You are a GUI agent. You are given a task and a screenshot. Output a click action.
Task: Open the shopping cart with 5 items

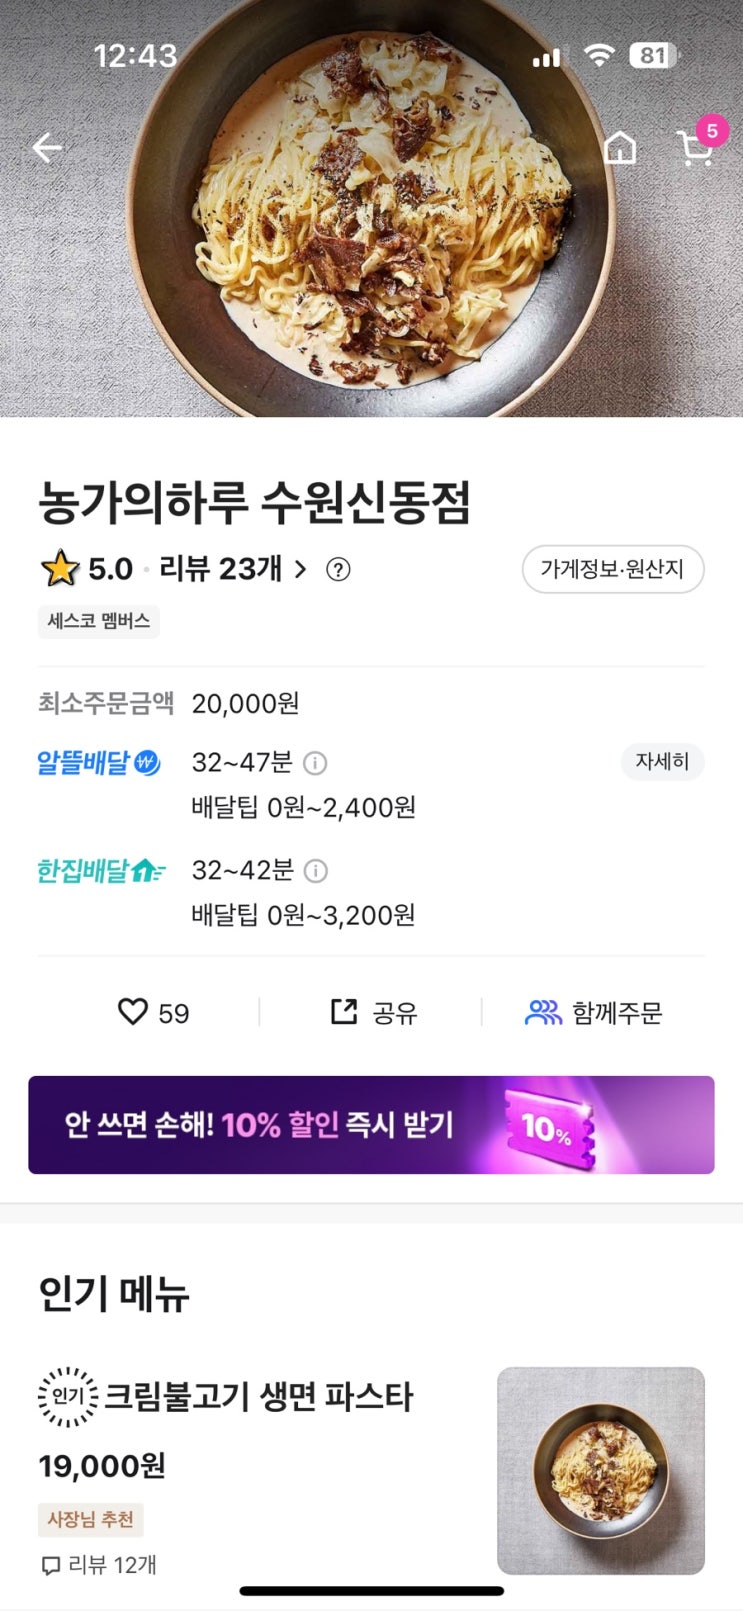[x=695, y=146]
